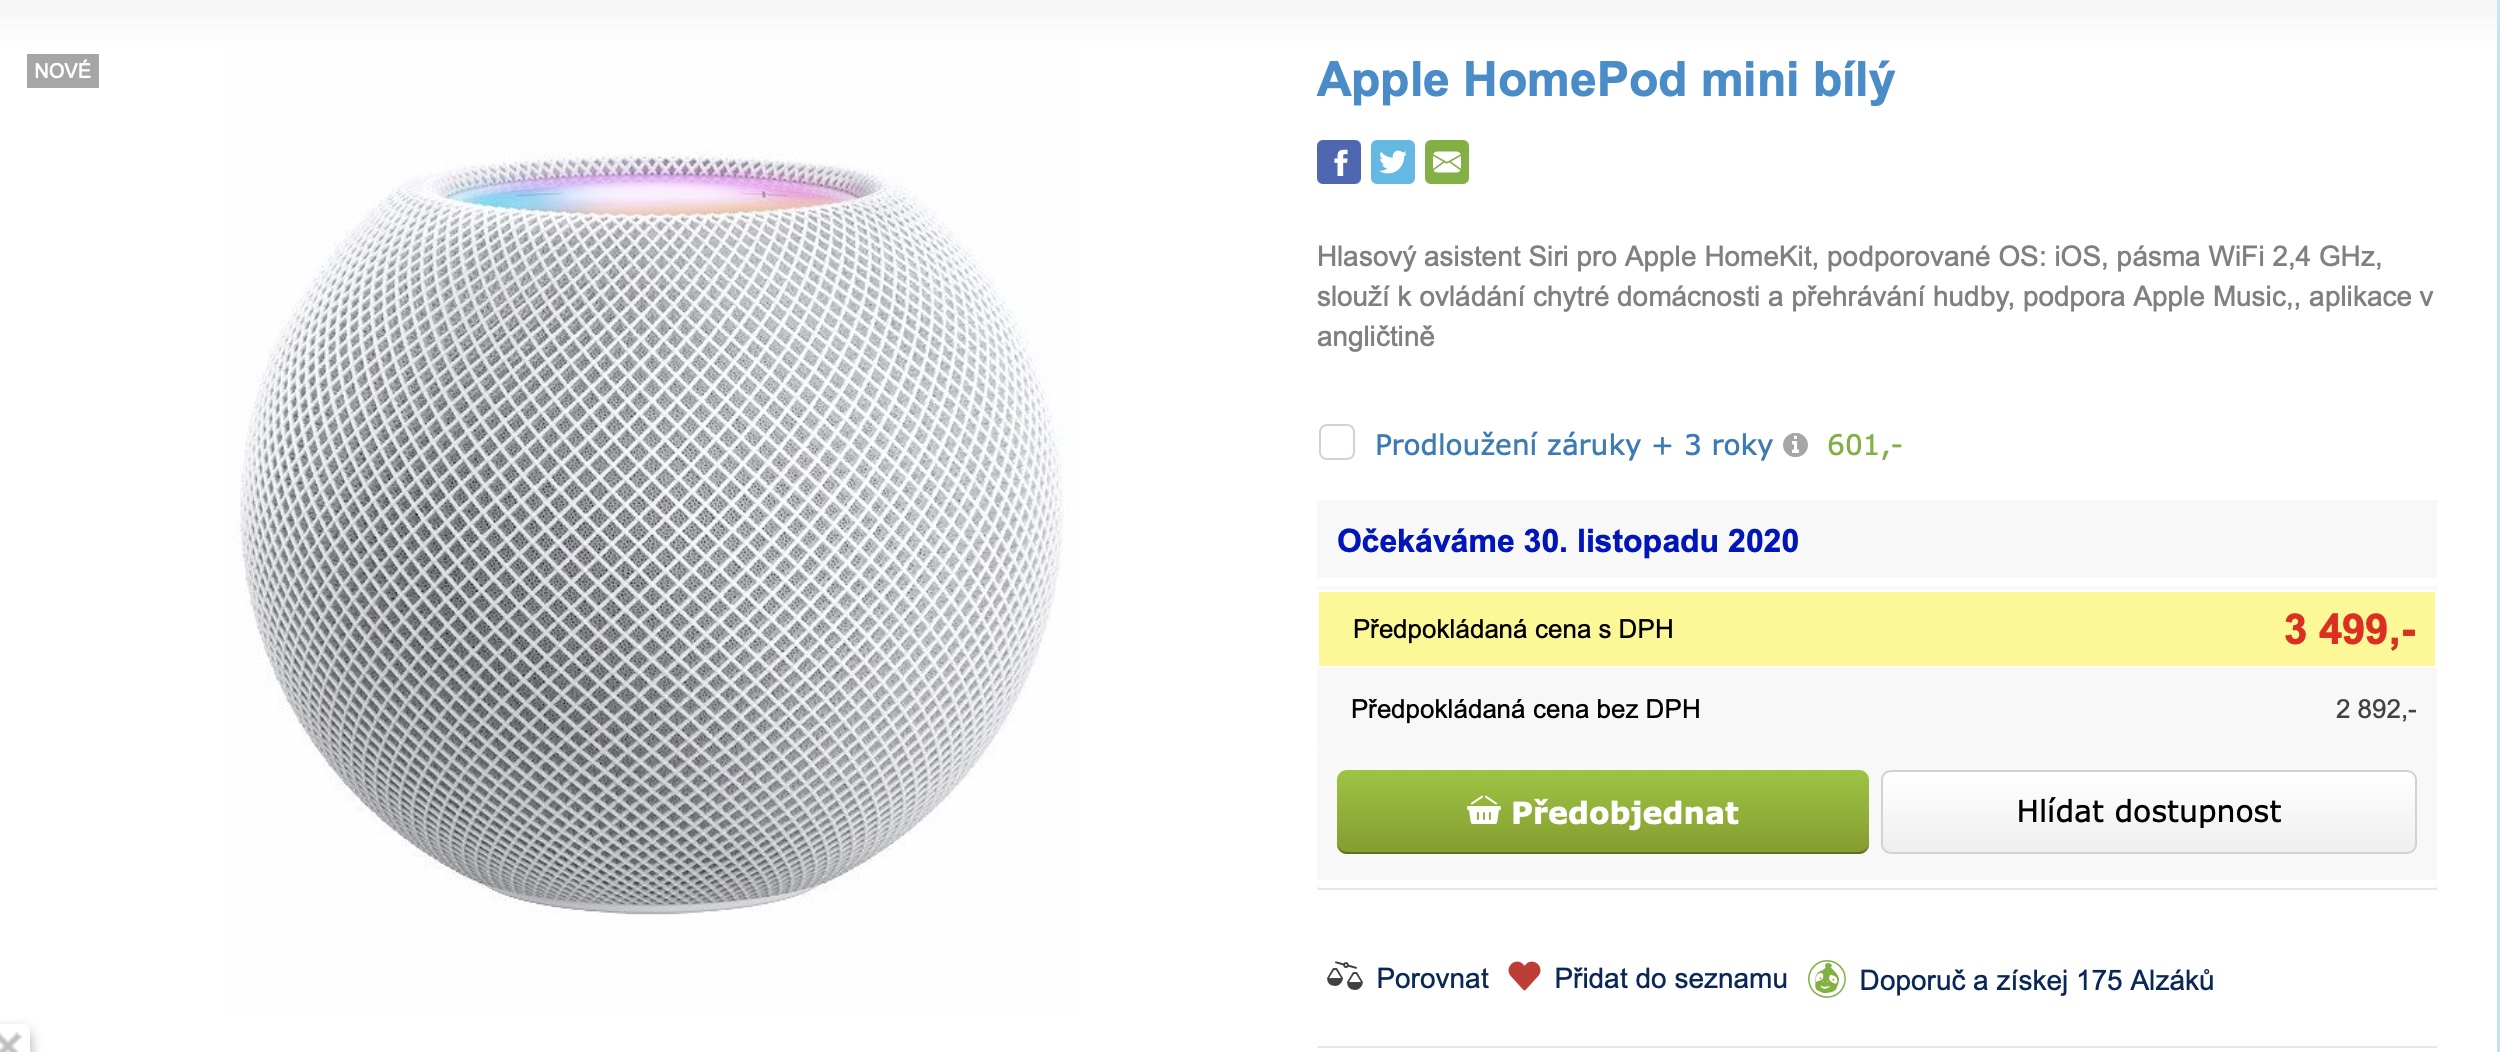Share product on Twitter
Viewport: 2500px width, 1052px height.
pos(1394,161)
